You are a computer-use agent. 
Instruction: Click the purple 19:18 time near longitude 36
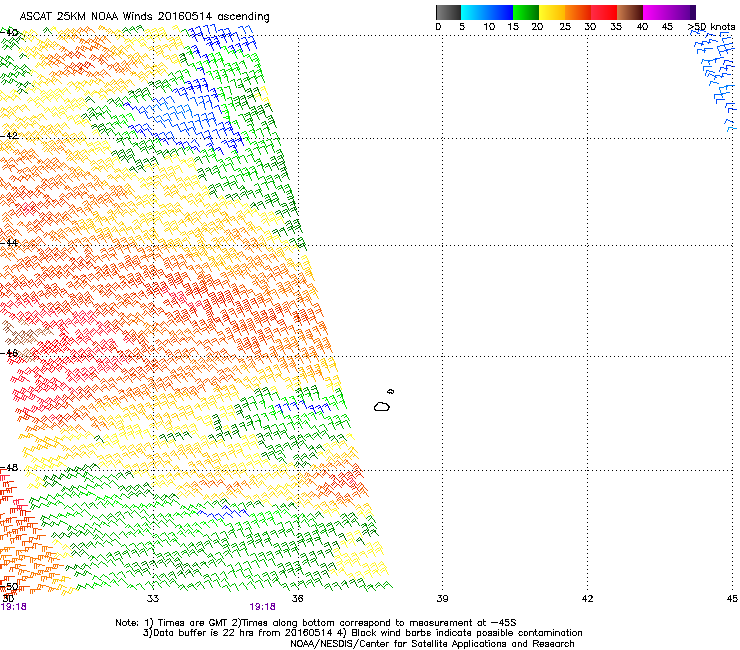pos(262,607)
